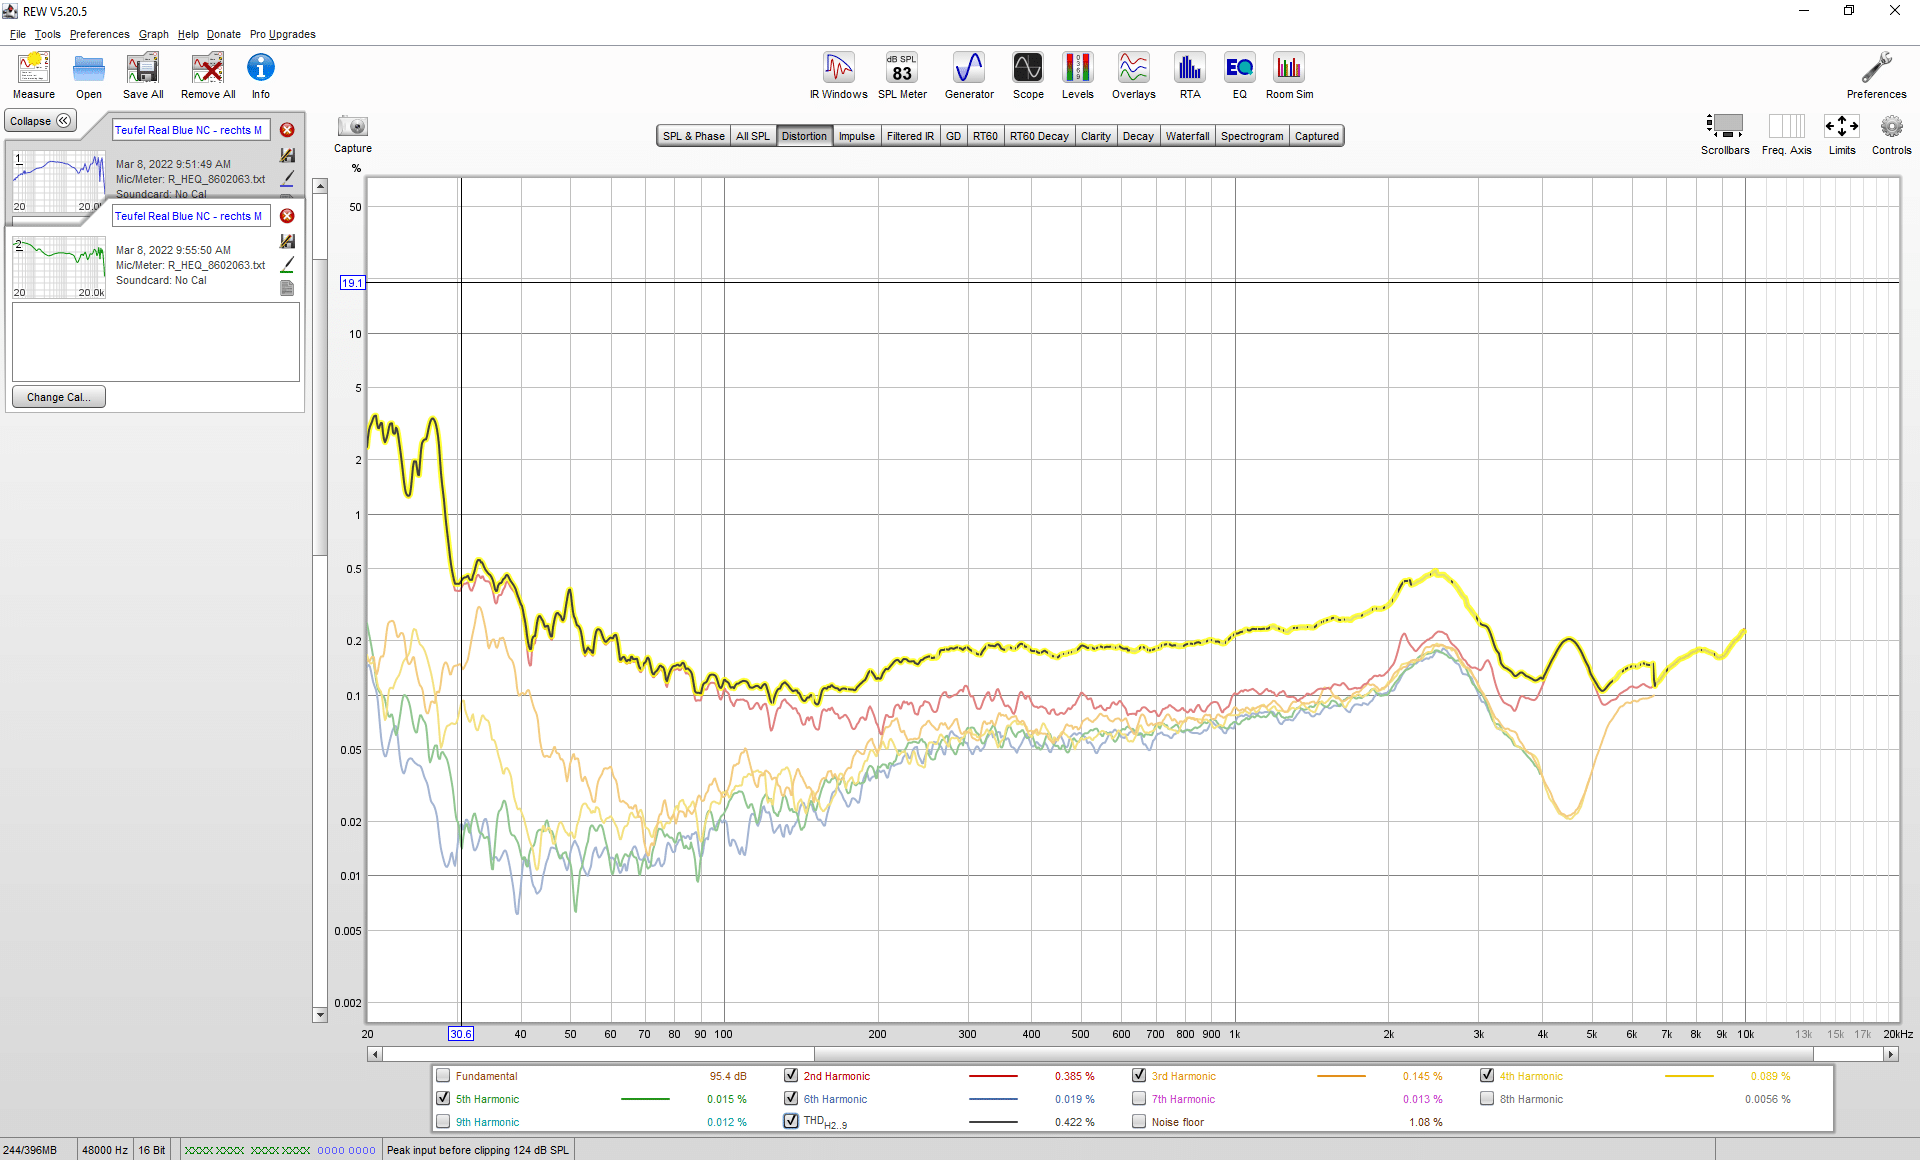The image size is (1920, 1160).
Task: Open the signal Generator
Action: point(969,75)
